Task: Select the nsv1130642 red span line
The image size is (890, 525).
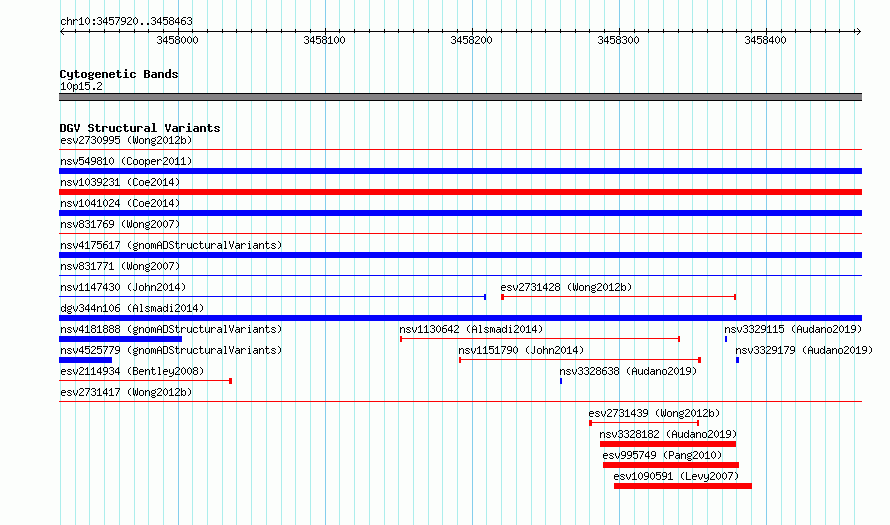Action: [540, 339]
